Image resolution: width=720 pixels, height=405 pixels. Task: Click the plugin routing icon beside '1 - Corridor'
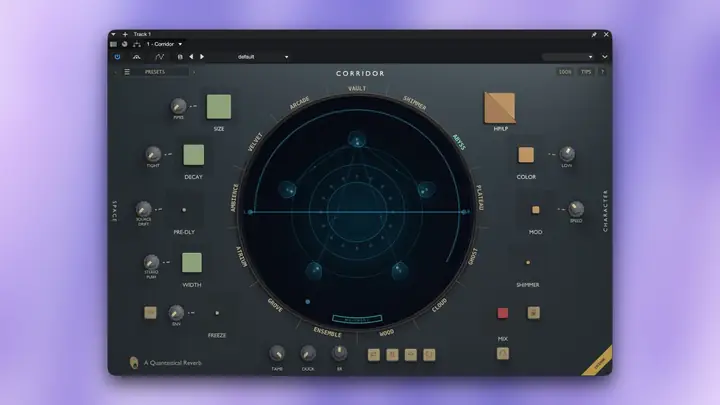tap(137, 44)
